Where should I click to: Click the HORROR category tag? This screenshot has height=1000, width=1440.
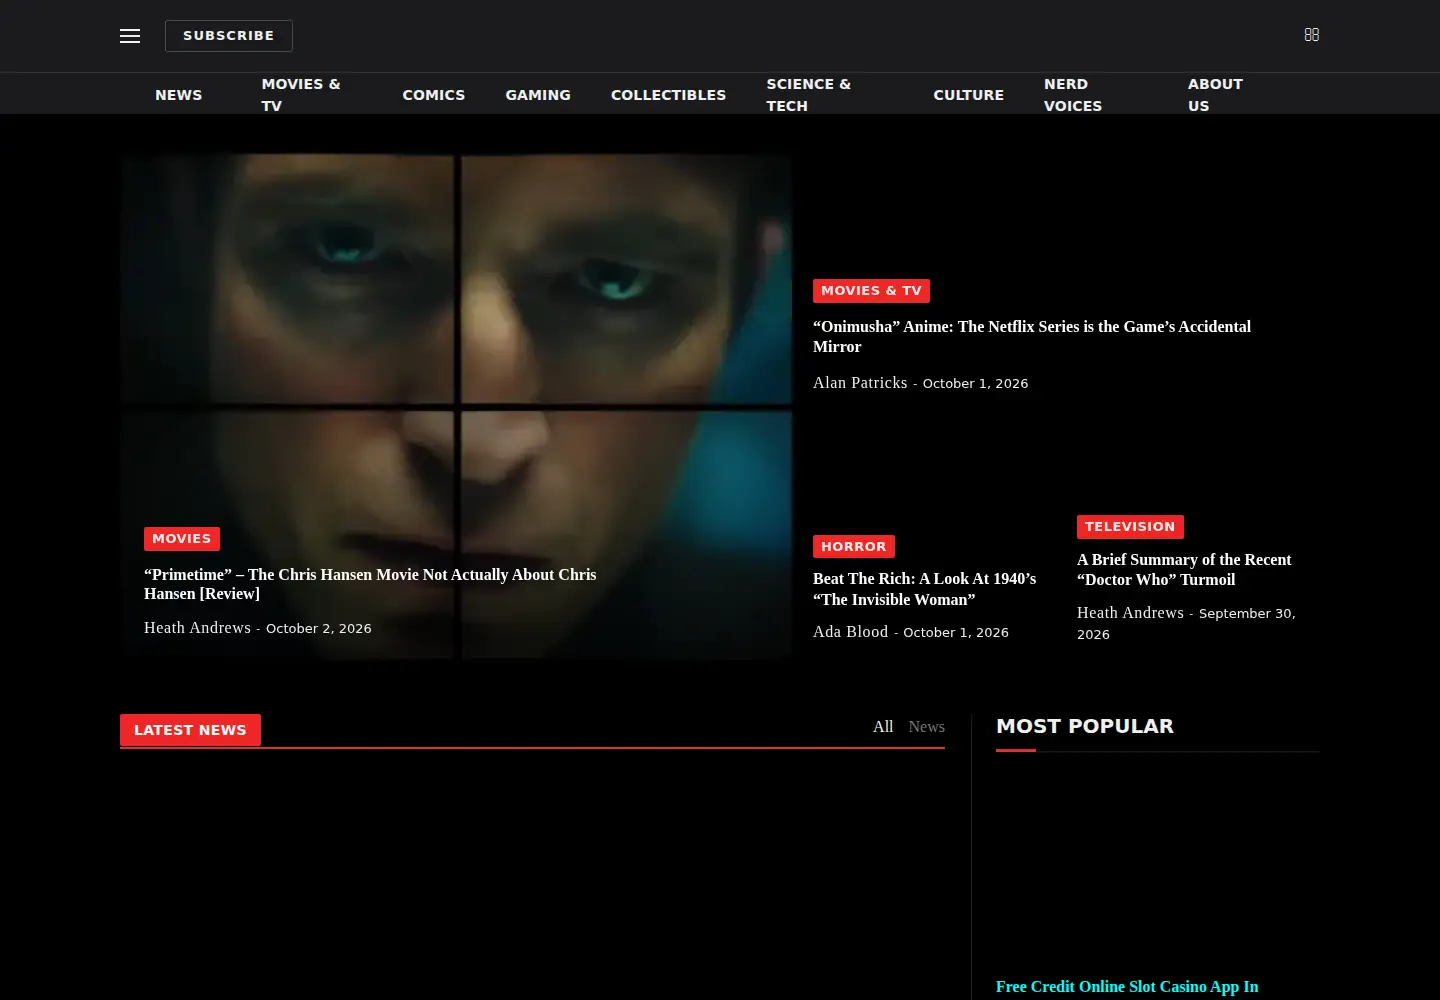click(x=854, y=547)
